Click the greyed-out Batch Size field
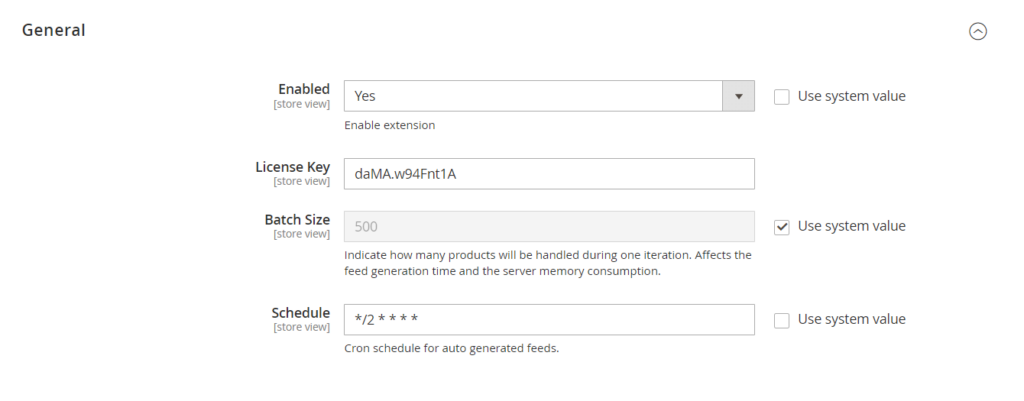This screenshot has height=401, width=1024. [x=548, y=227]
